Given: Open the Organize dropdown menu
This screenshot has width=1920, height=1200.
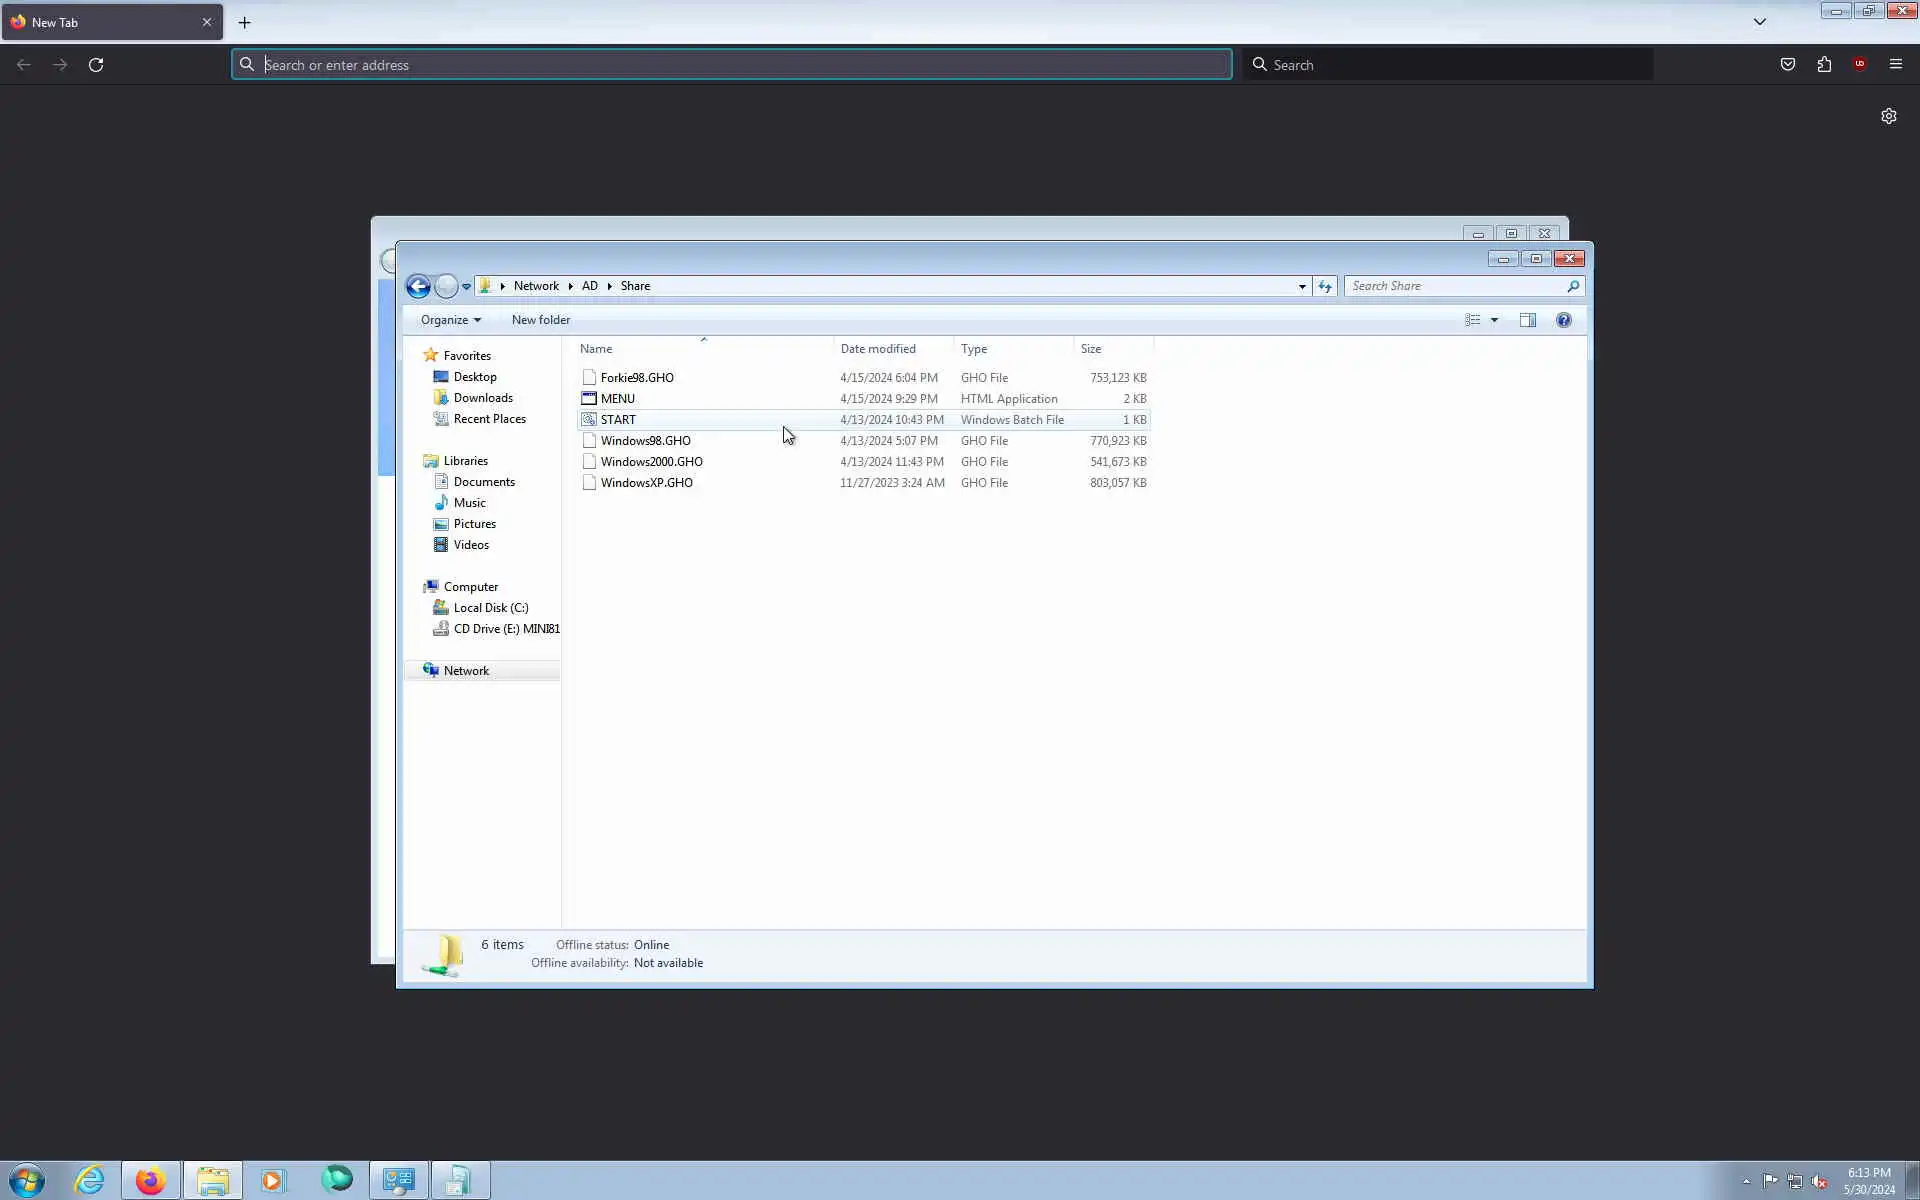Looking at the screenshot, I should point(450,320).
